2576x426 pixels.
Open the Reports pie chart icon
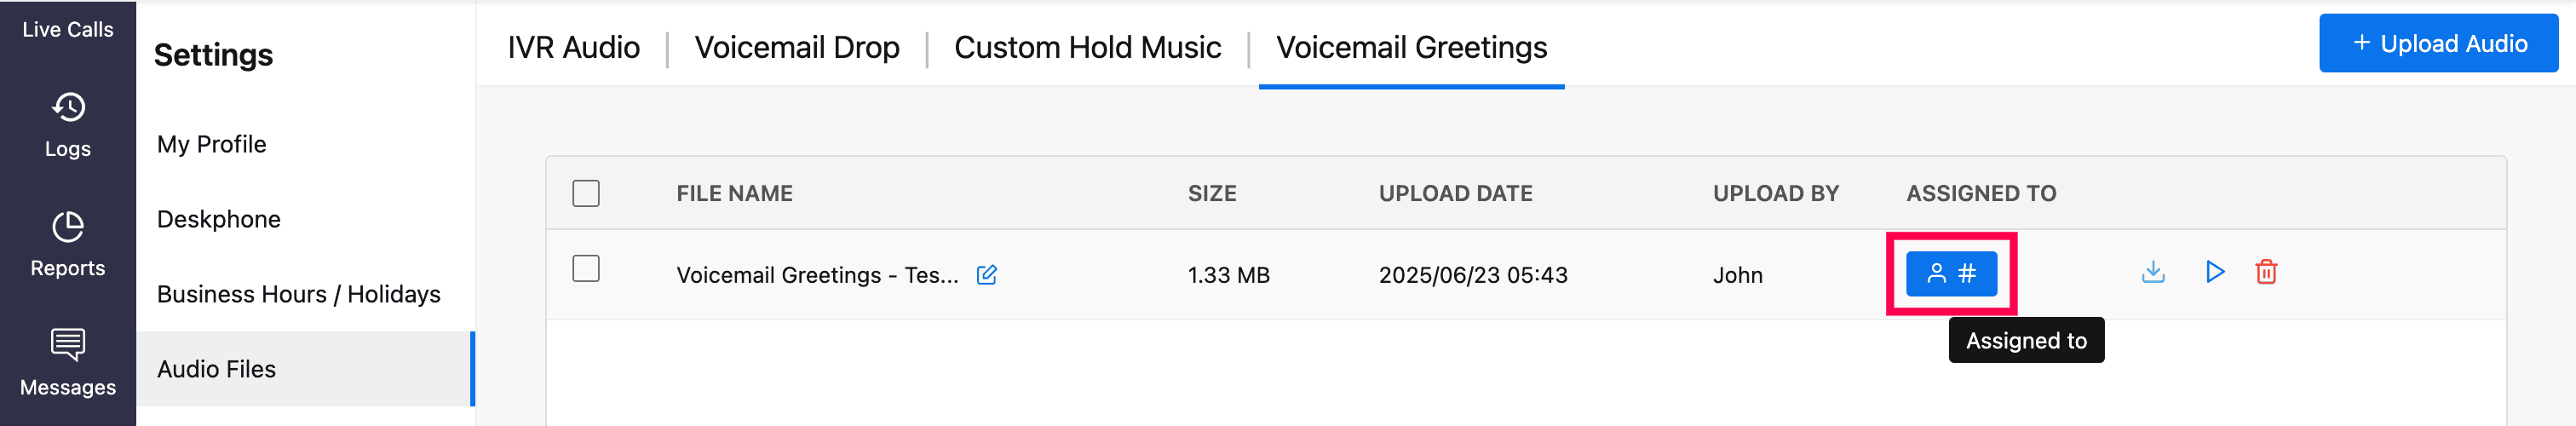tap(68, 228)
